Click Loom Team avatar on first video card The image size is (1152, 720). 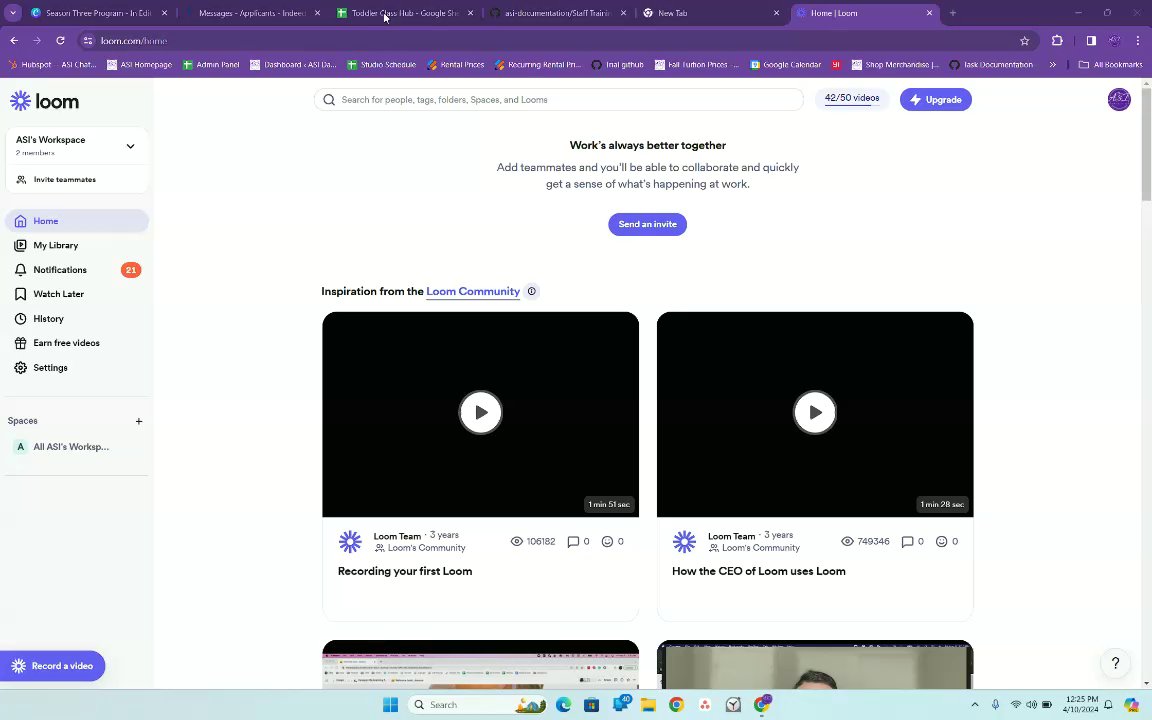point(350,541)
